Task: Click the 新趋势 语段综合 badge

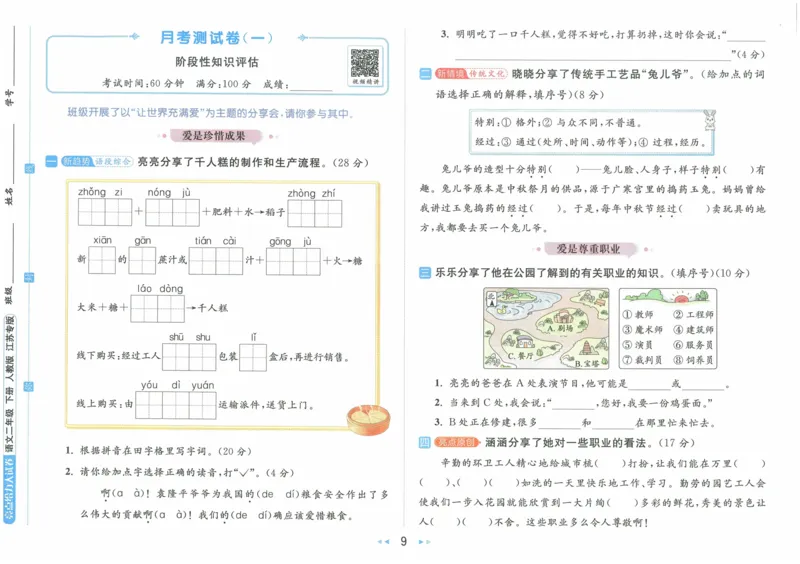Action: point(97,162)
